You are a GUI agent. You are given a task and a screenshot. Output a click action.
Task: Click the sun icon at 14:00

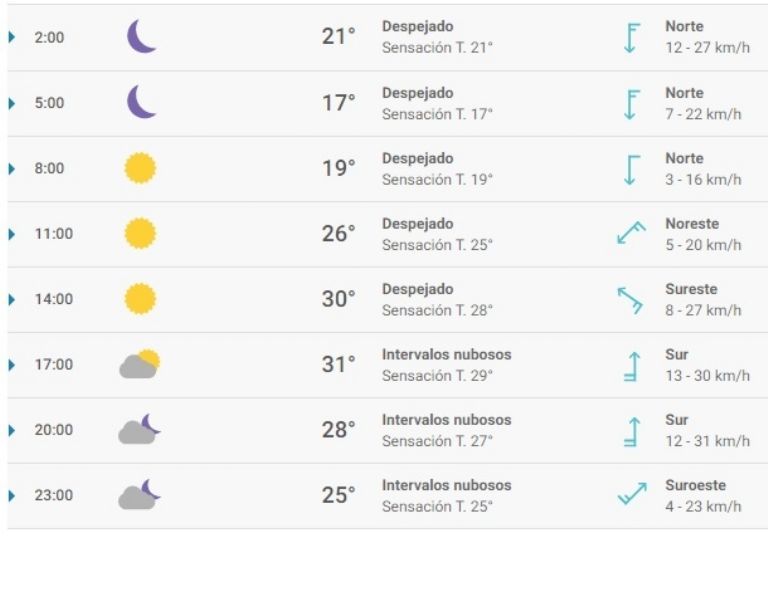tap(140, 299)
